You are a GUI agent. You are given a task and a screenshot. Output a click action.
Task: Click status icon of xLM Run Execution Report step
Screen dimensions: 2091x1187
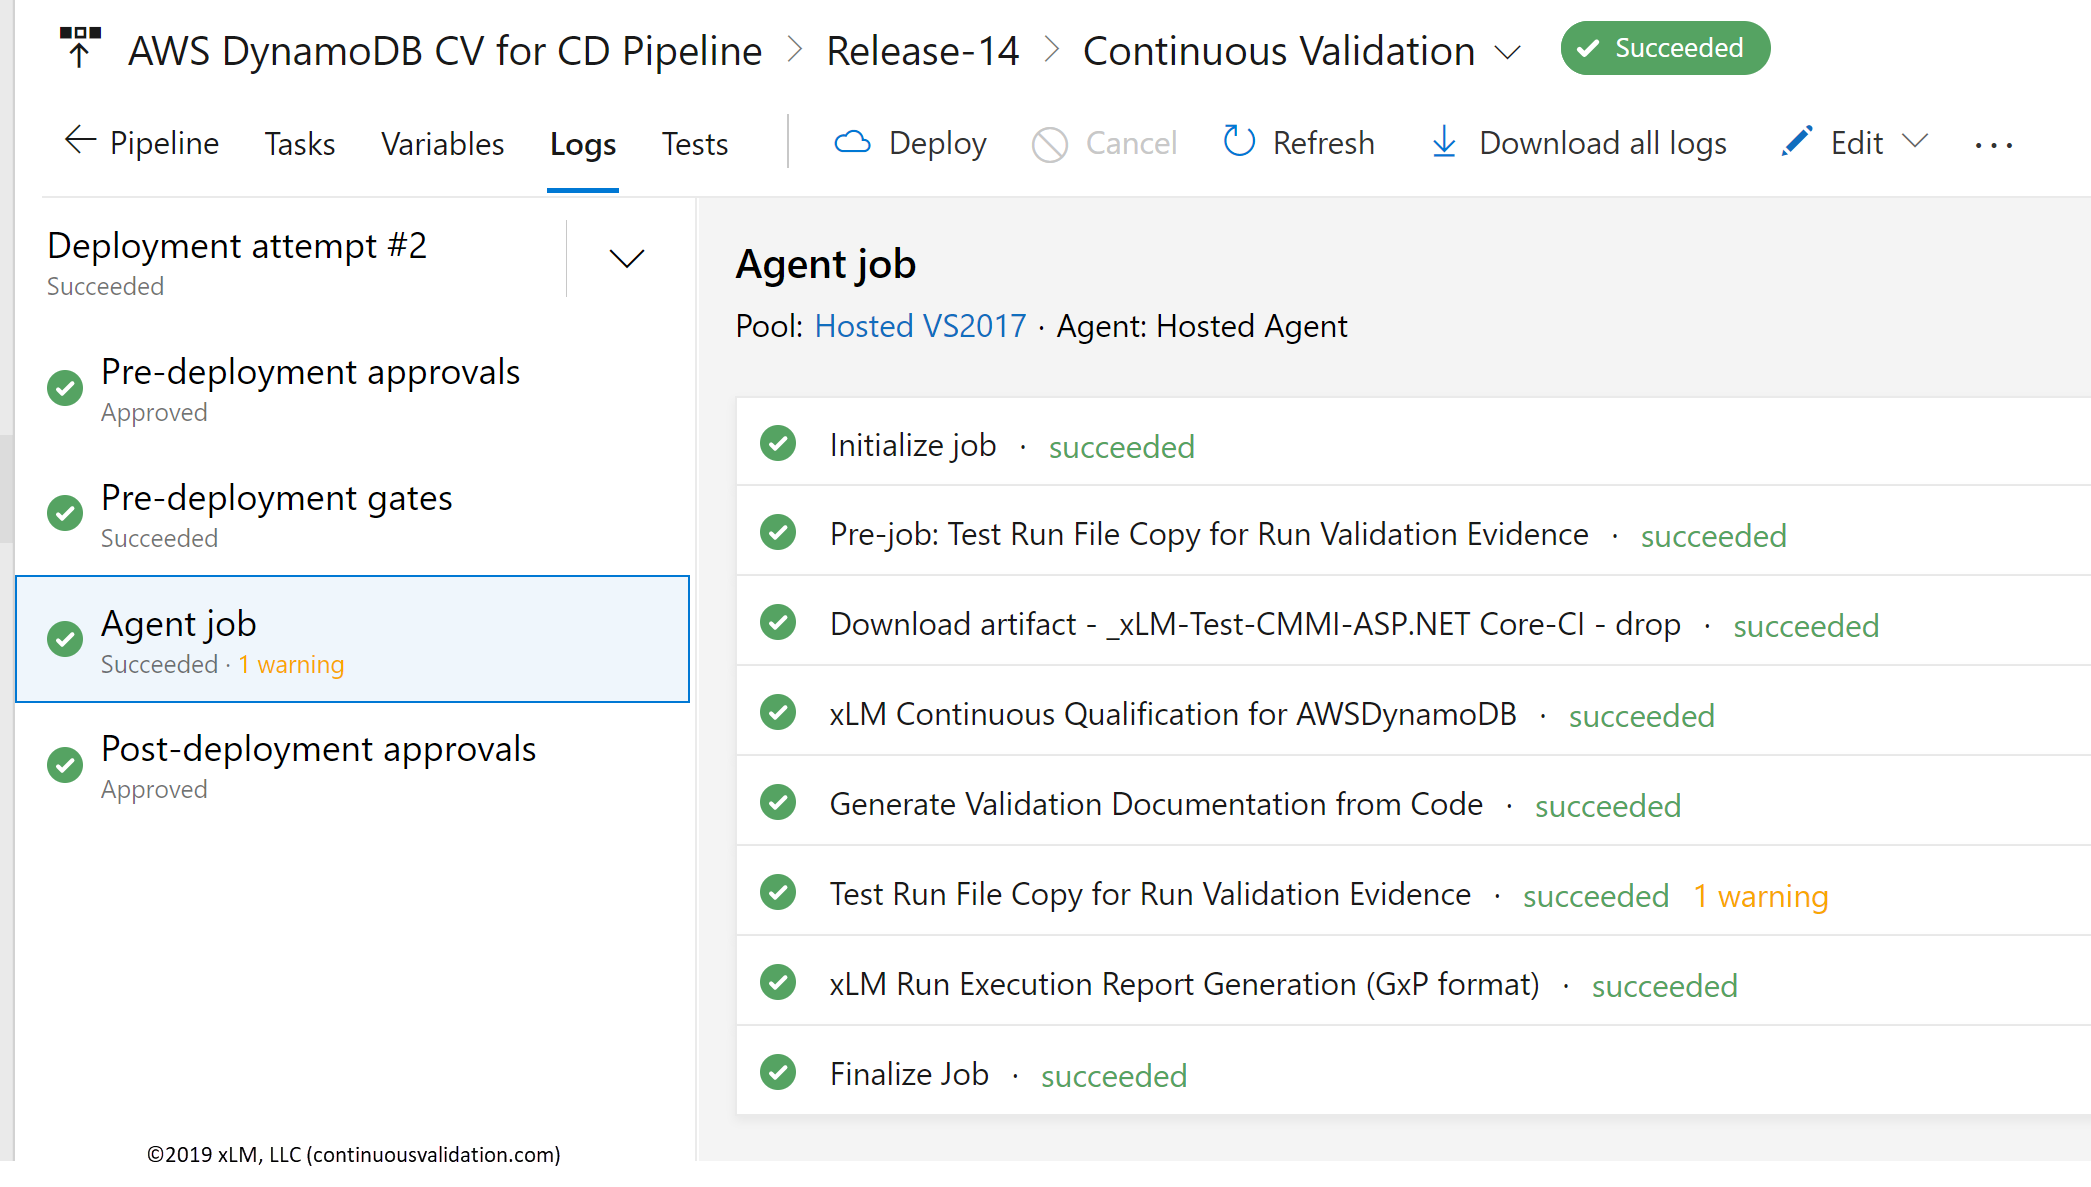point(778,982)
